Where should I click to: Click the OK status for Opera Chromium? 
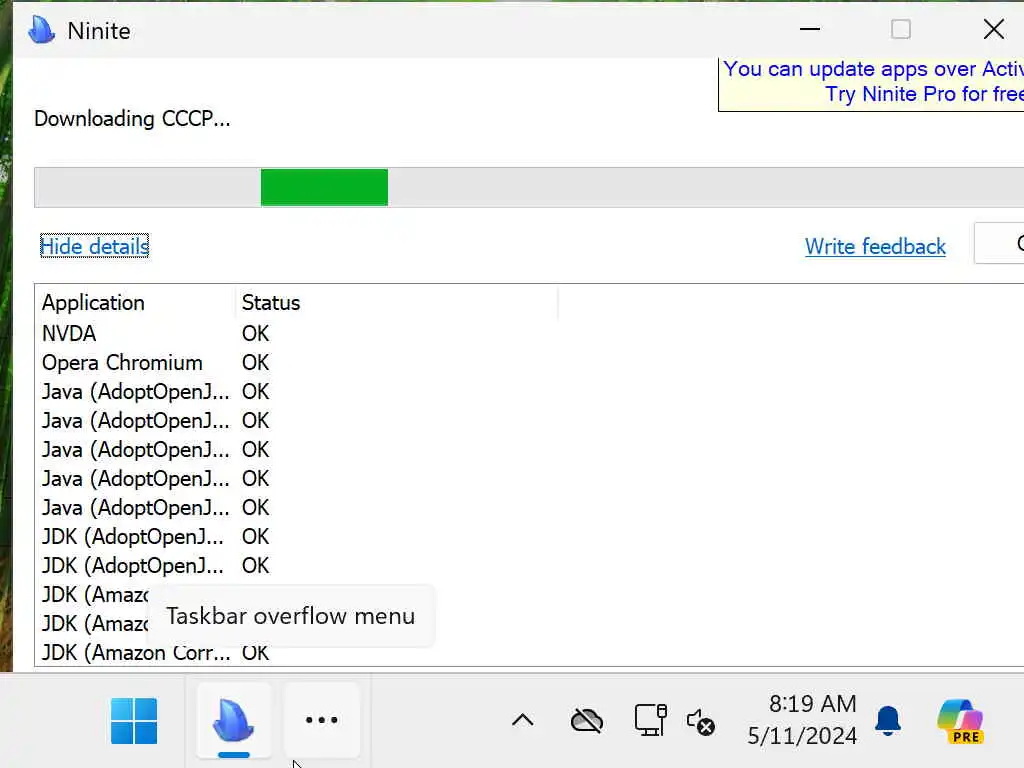tap(255, 362)
